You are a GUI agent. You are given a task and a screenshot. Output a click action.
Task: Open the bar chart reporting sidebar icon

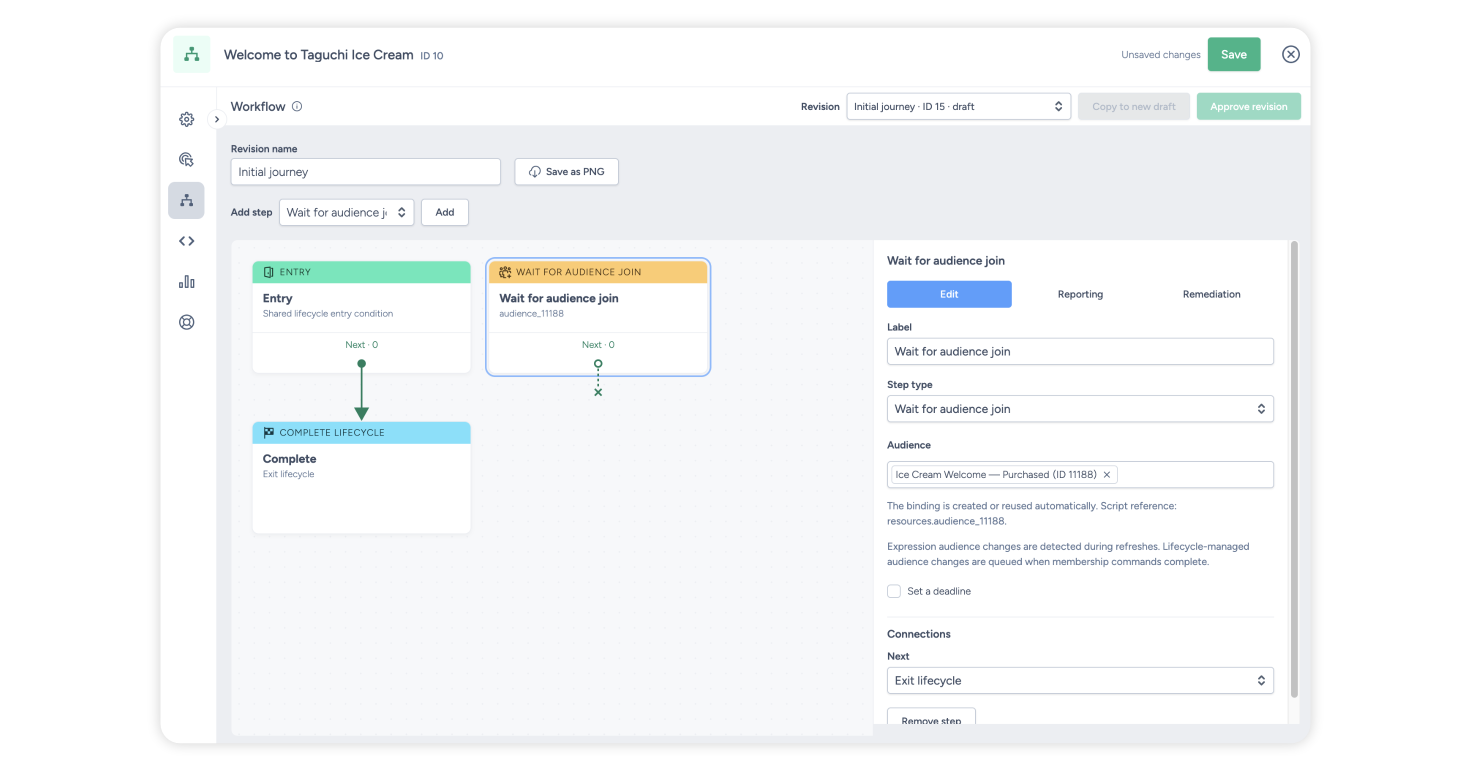coord(186,282)
